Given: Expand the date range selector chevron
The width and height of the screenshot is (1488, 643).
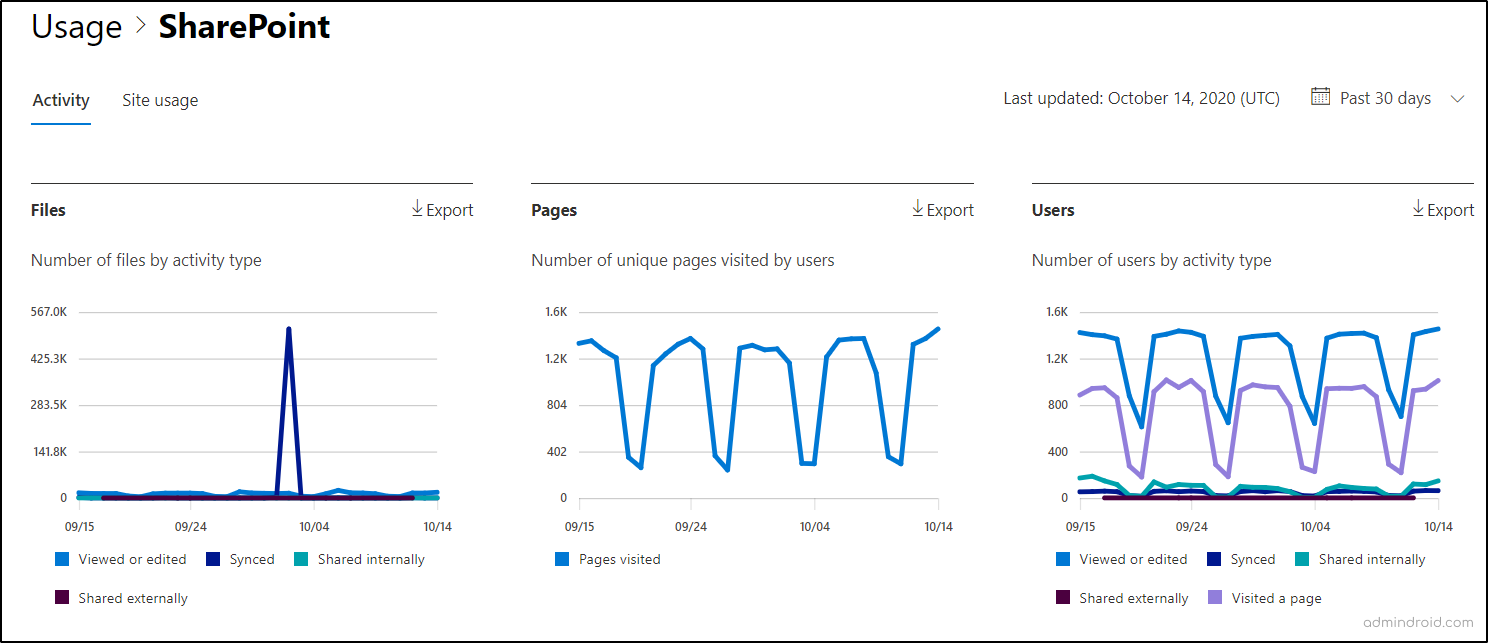Looking at the screenshot, I should [1457, 99].
